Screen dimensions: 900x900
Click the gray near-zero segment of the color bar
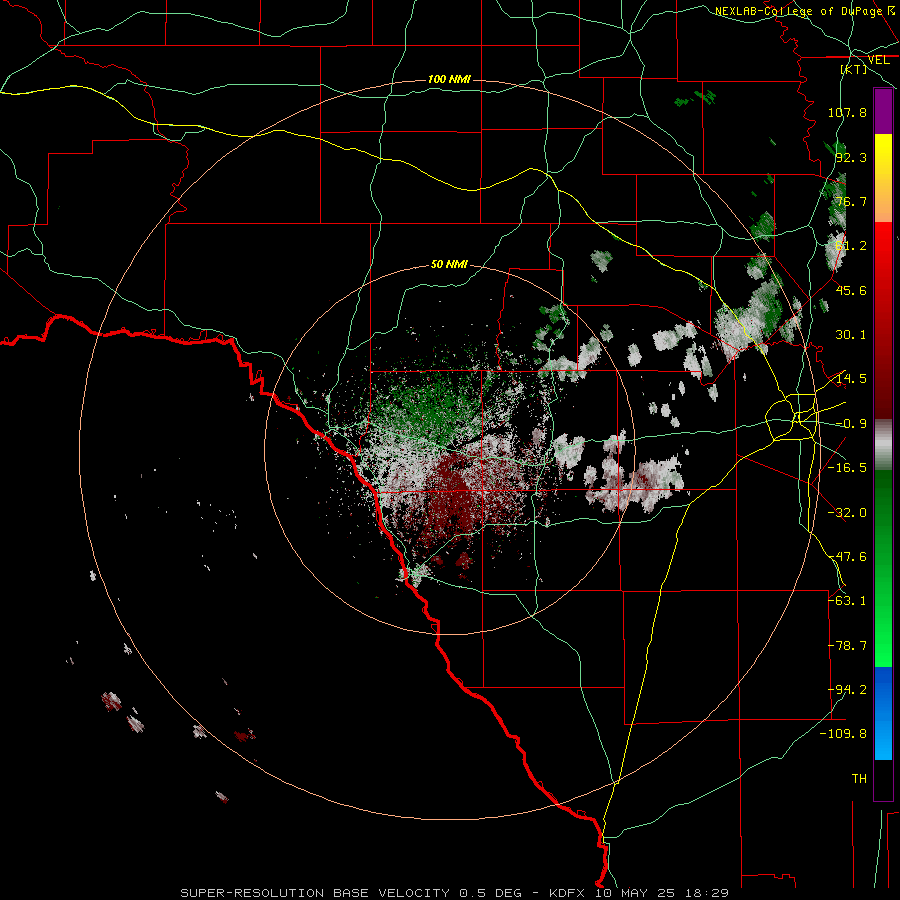883,445
